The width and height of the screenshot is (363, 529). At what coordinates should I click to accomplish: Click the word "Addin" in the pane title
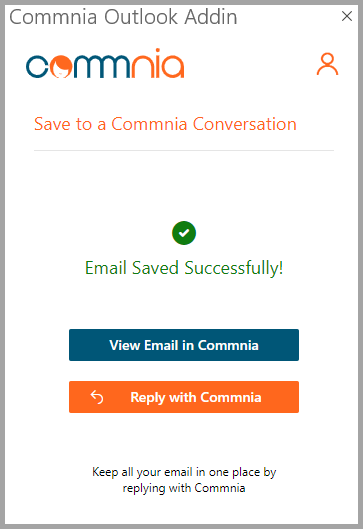click(211, 17)
